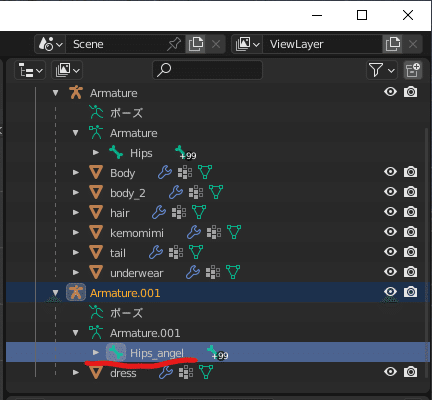Collapse the Armature data block
432x400 pixels.
coord(76,133)
